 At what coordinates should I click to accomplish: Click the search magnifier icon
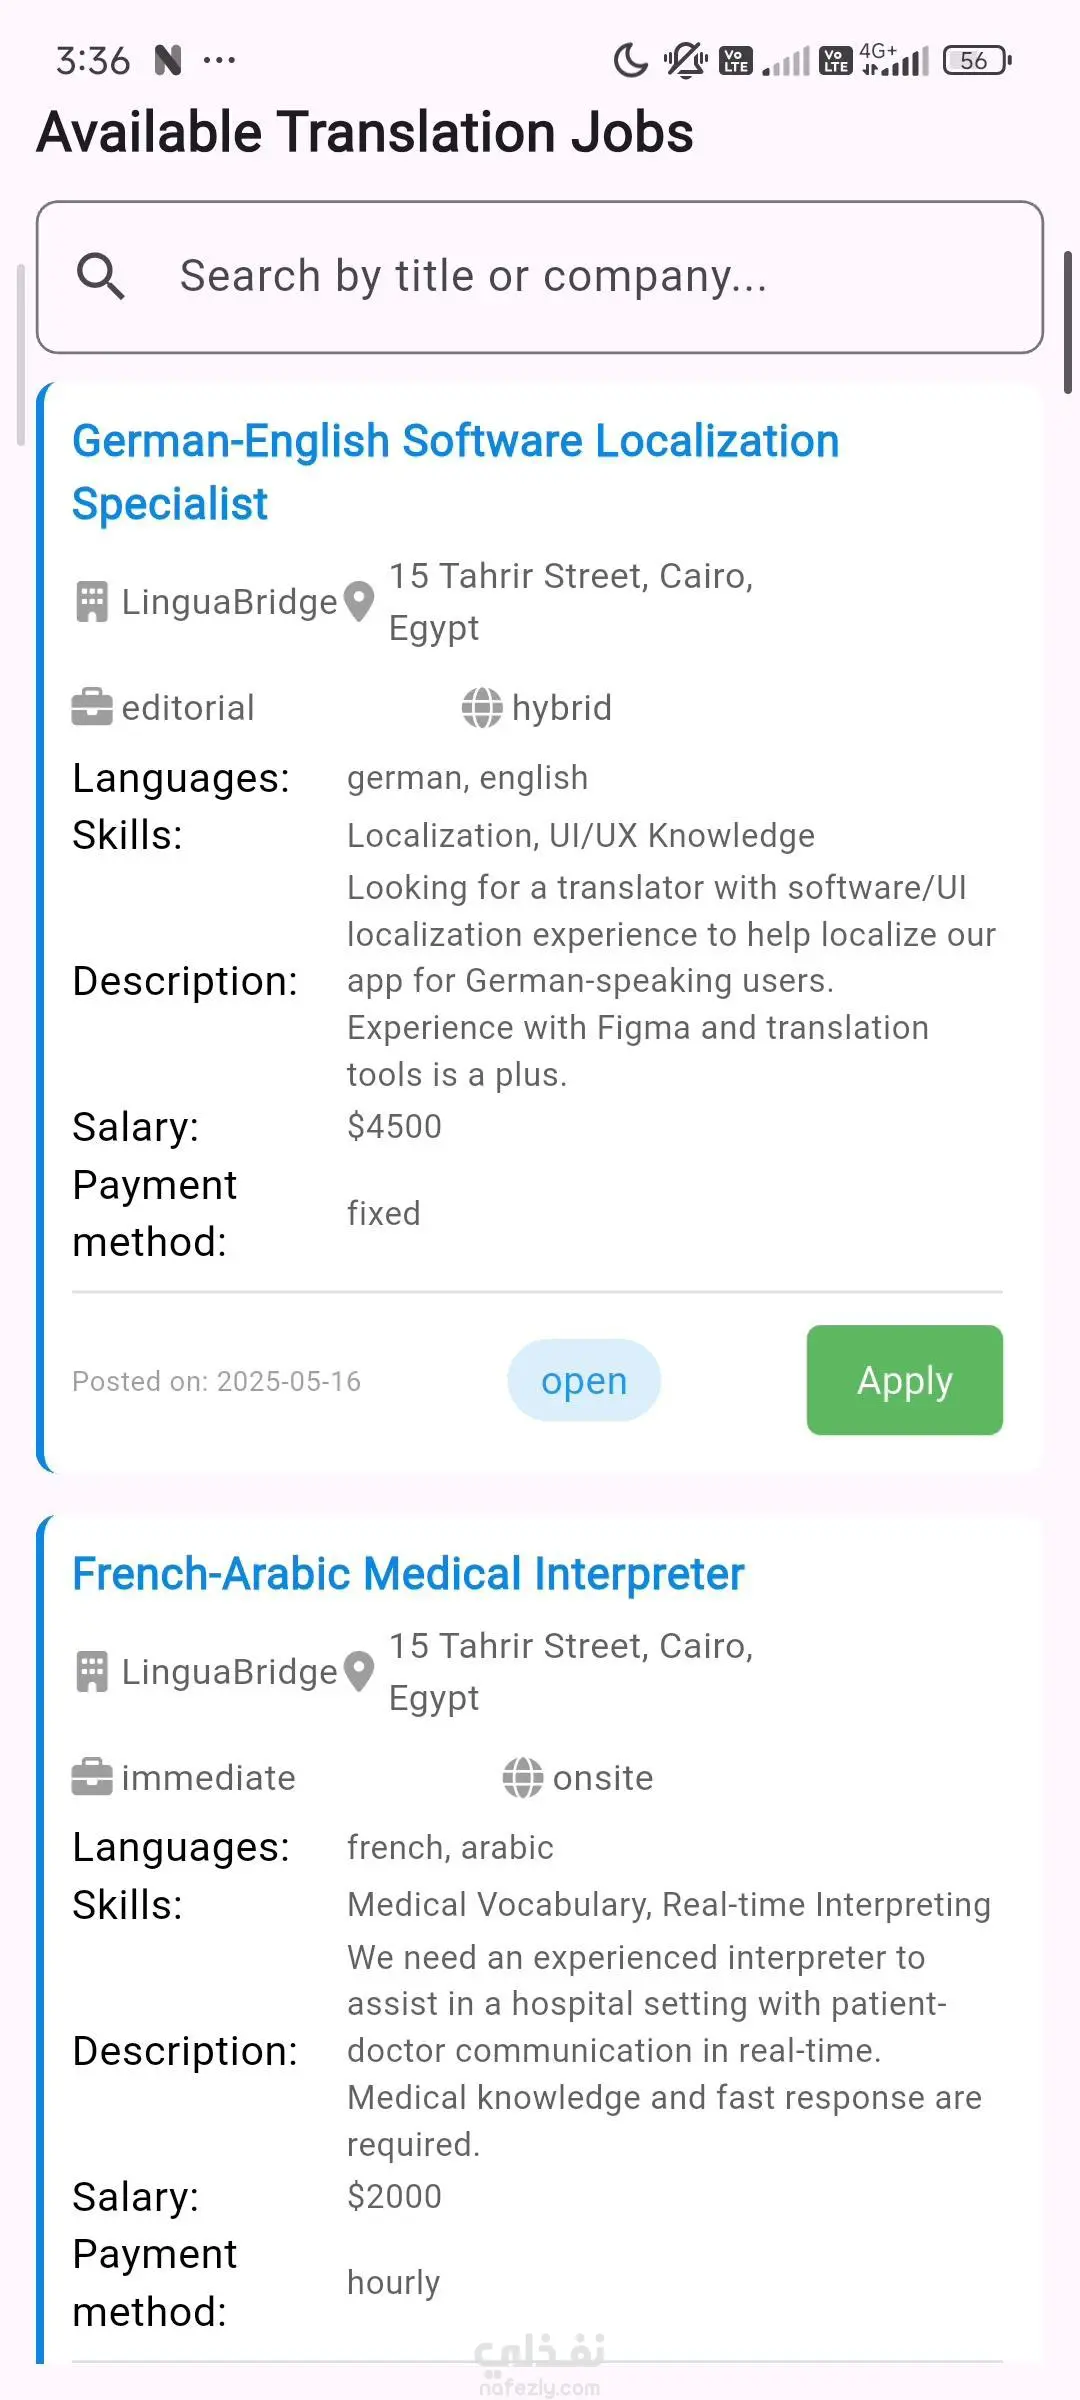coord(101,276)
